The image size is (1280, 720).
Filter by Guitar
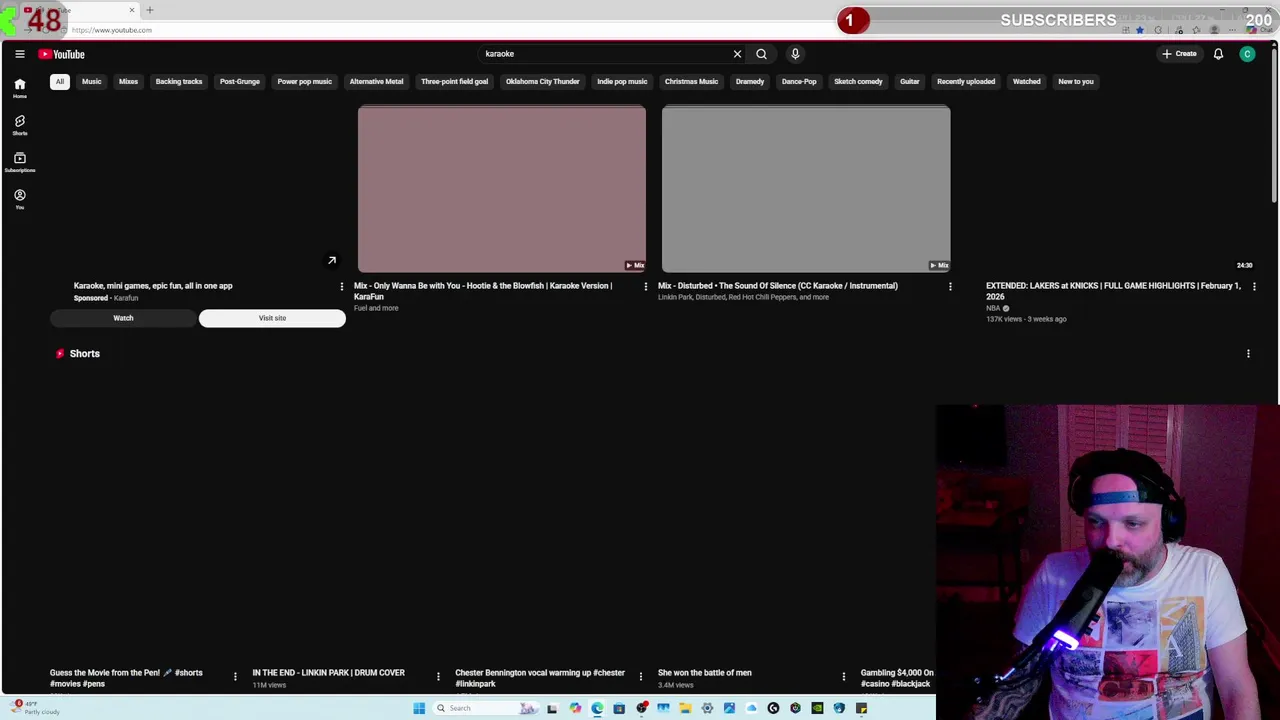[909, 82]
